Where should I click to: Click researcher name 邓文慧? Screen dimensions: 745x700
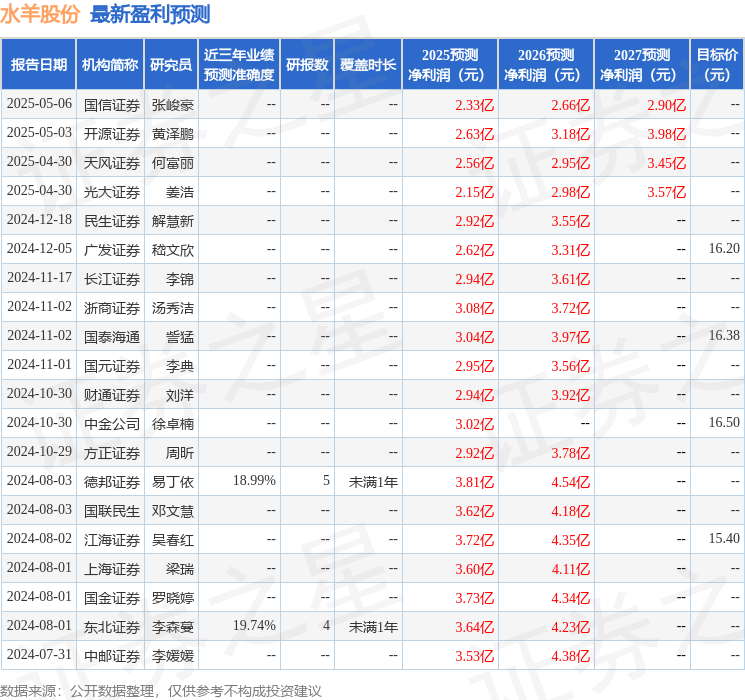173,511
